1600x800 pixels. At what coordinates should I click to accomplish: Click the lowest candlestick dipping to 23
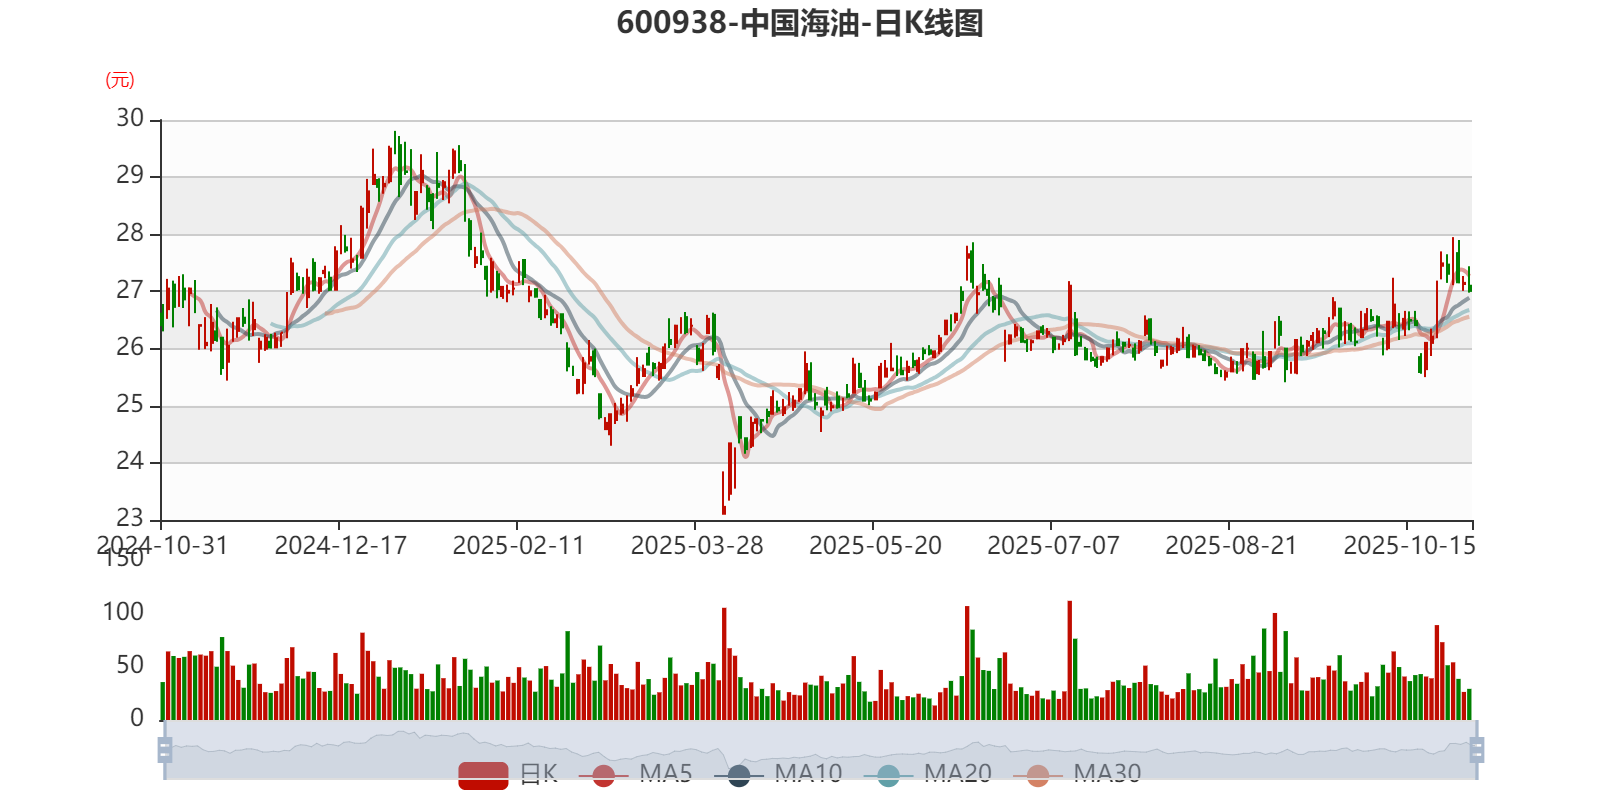pyautogui.click(x=724, y=492)
